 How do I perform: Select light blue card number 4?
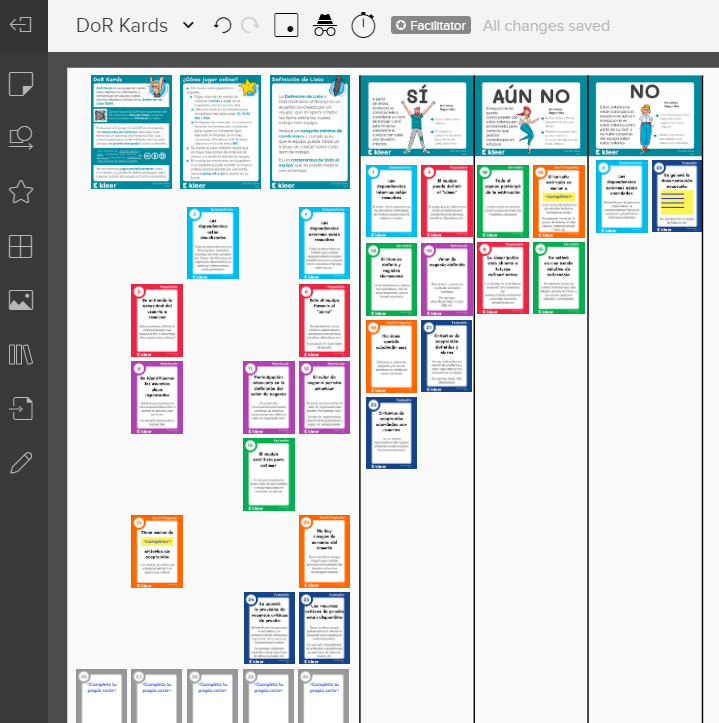(324, 243)
